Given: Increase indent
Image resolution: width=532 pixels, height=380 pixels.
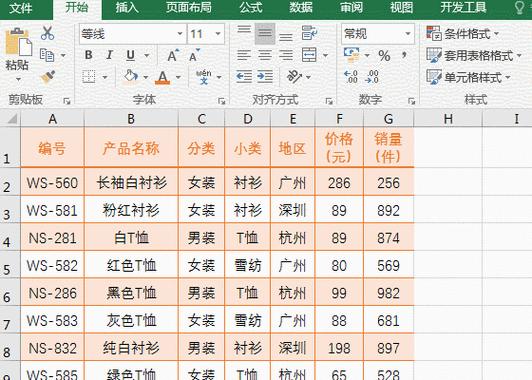Looking at the screenshot, I should 265,77.
